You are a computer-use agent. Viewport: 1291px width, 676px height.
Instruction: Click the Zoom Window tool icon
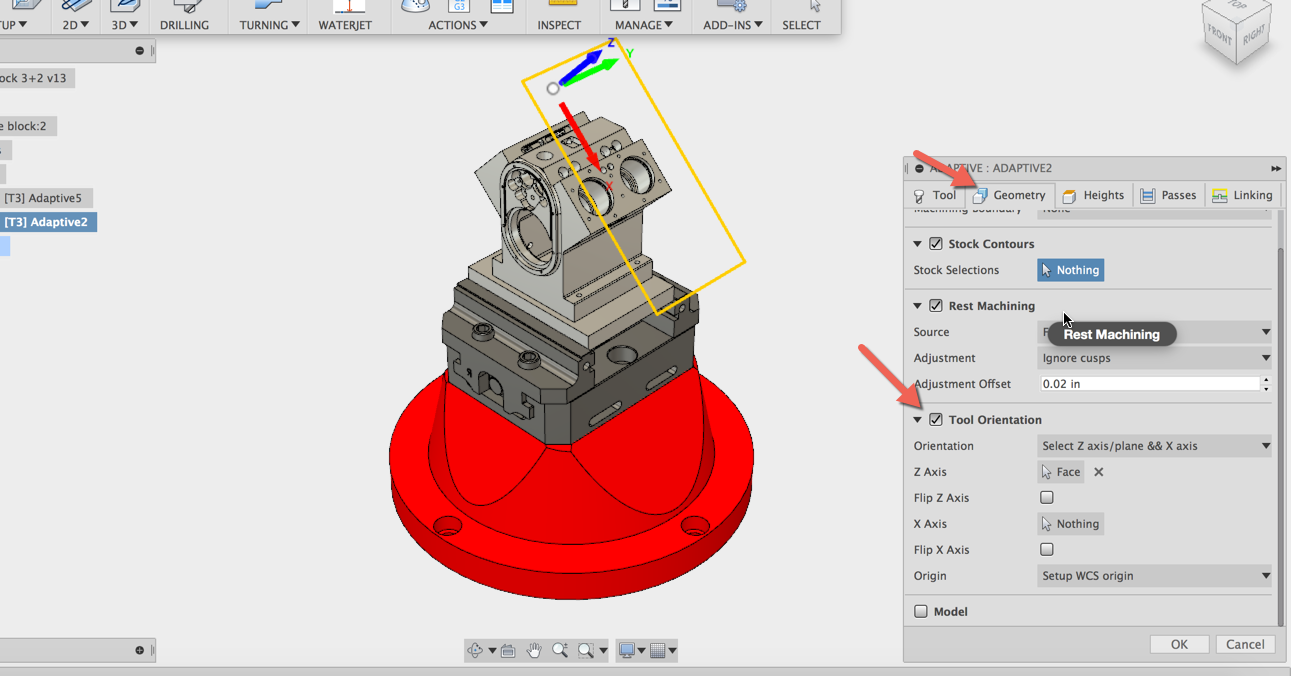584,650
